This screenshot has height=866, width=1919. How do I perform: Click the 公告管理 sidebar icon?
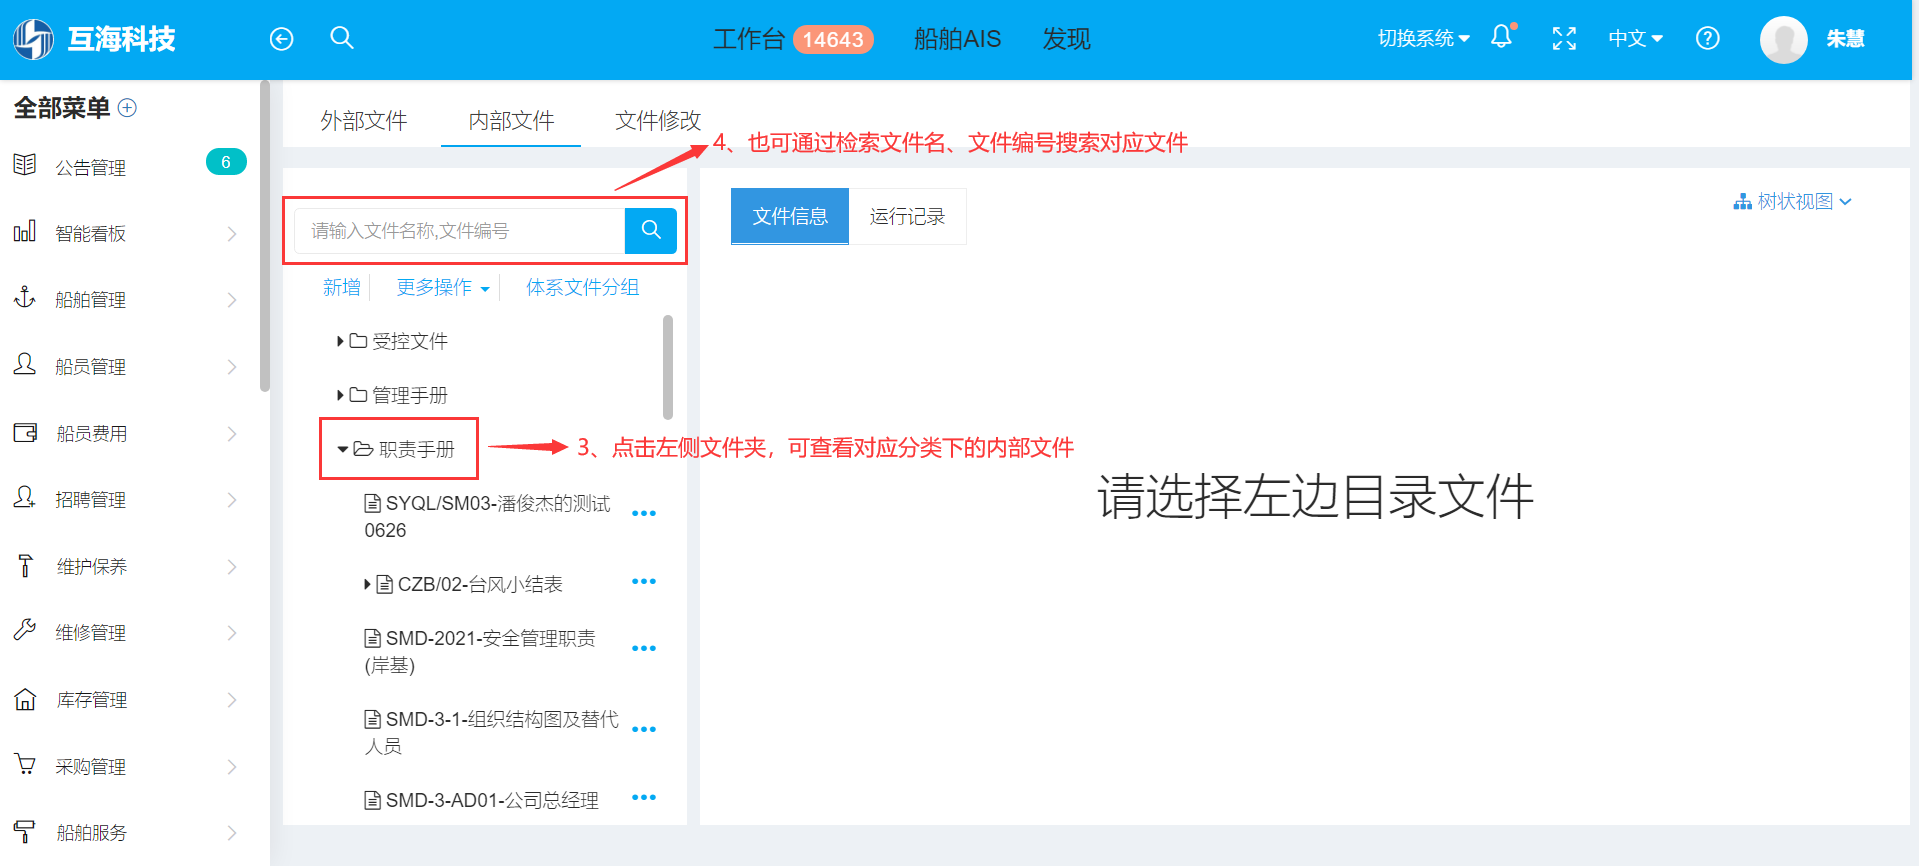click(25, 165)
